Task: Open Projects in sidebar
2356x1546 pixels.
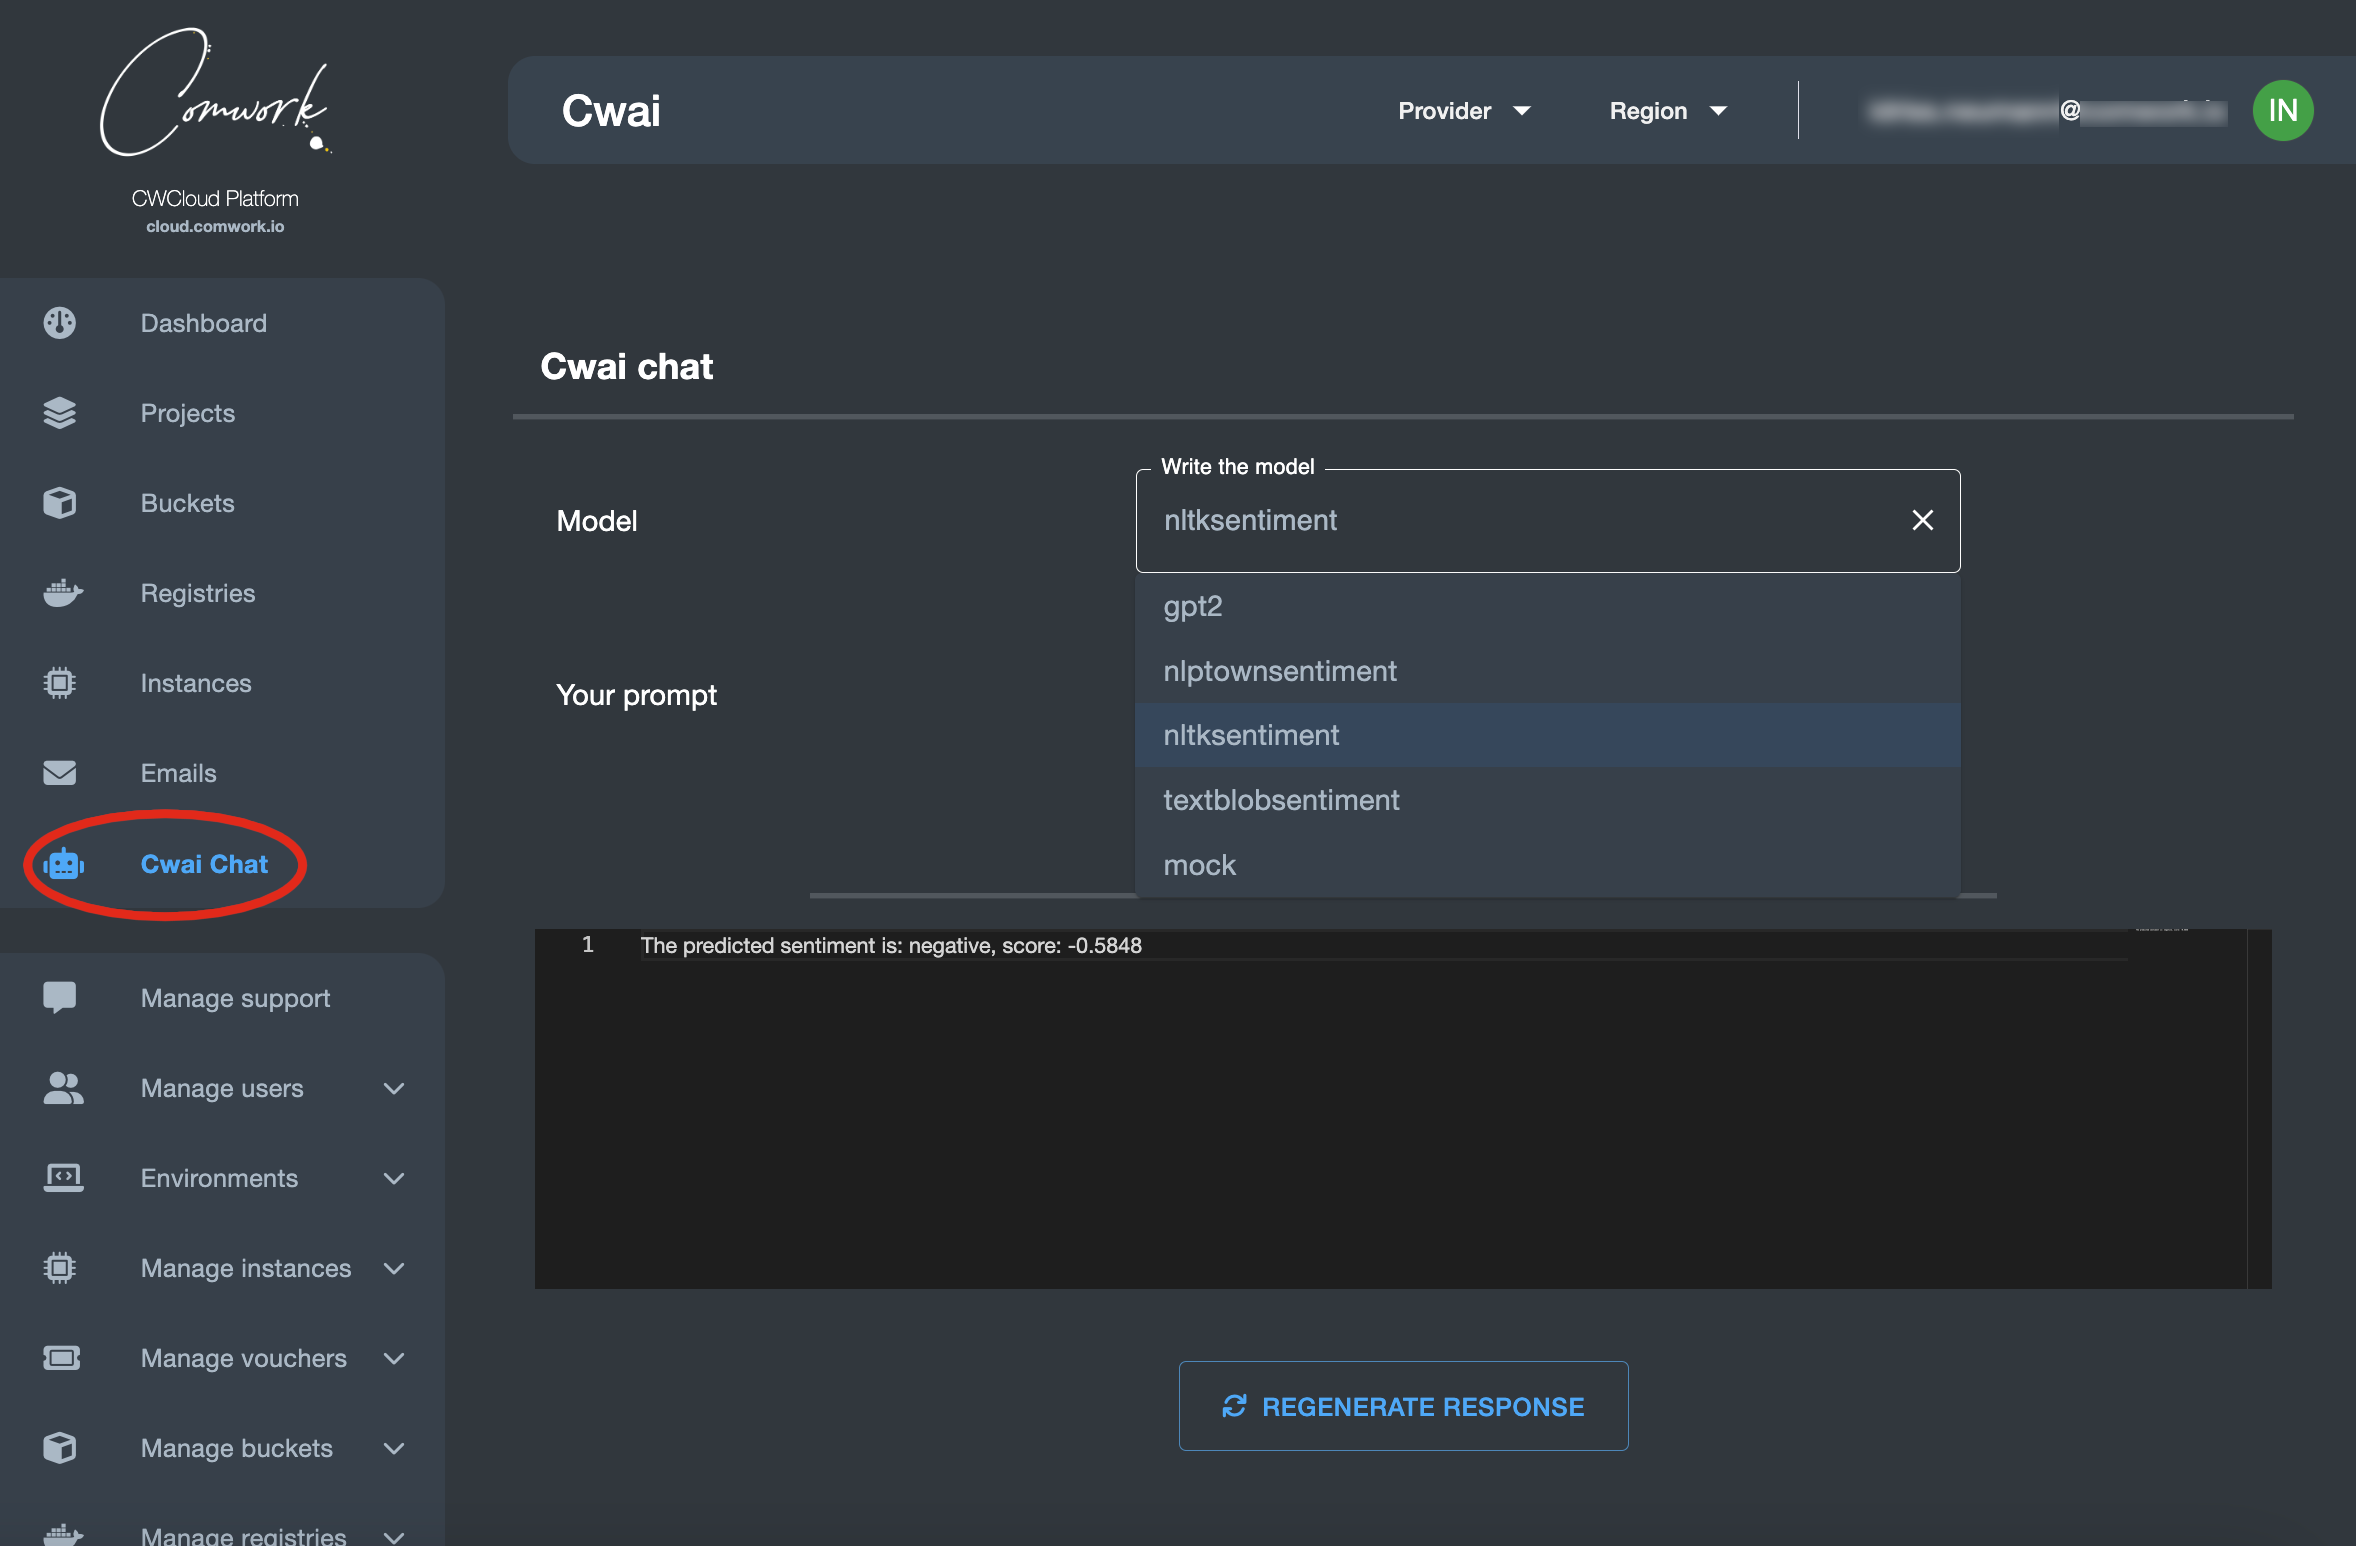Action: 188,413
